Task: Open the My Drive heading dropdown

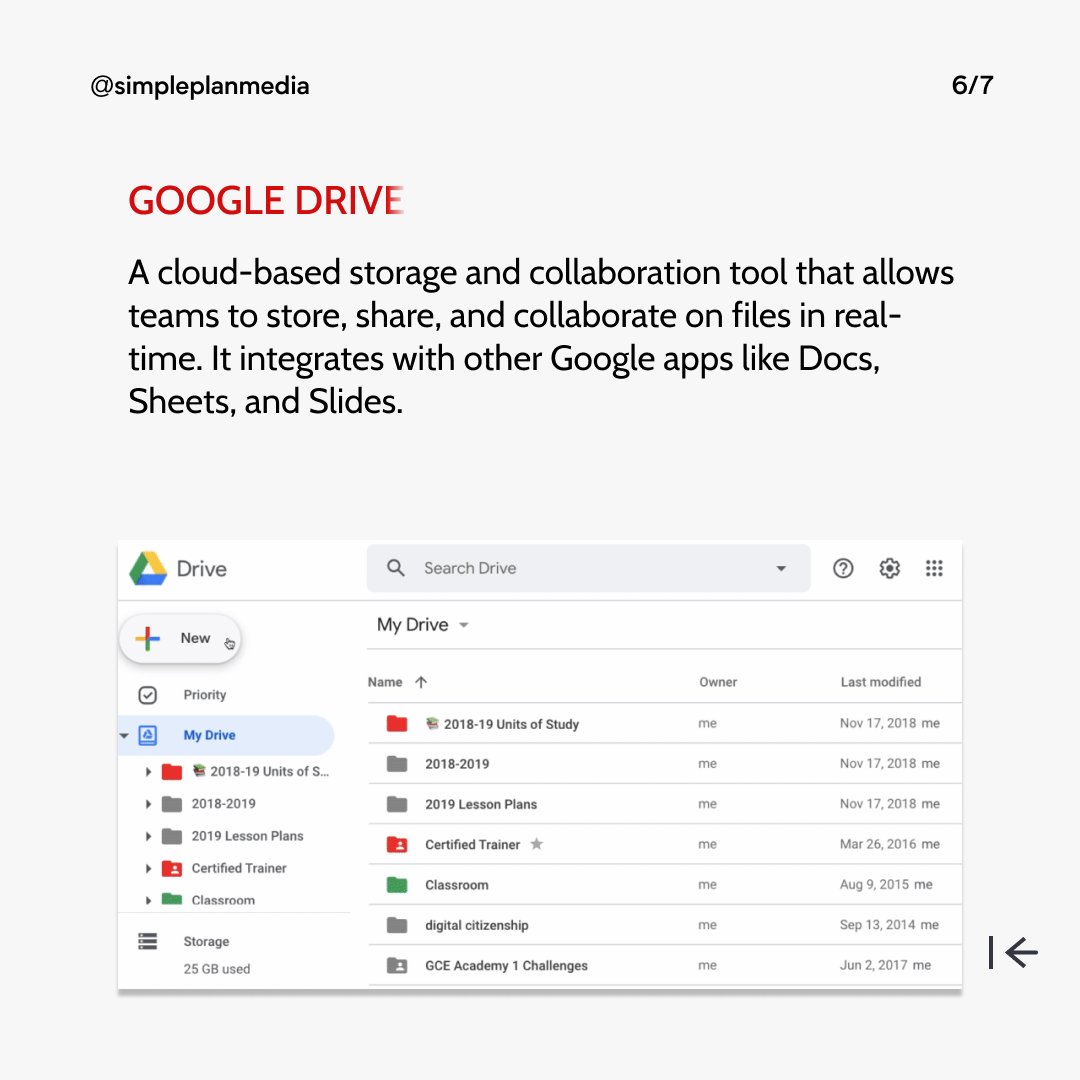Action: tap(464, 625)
